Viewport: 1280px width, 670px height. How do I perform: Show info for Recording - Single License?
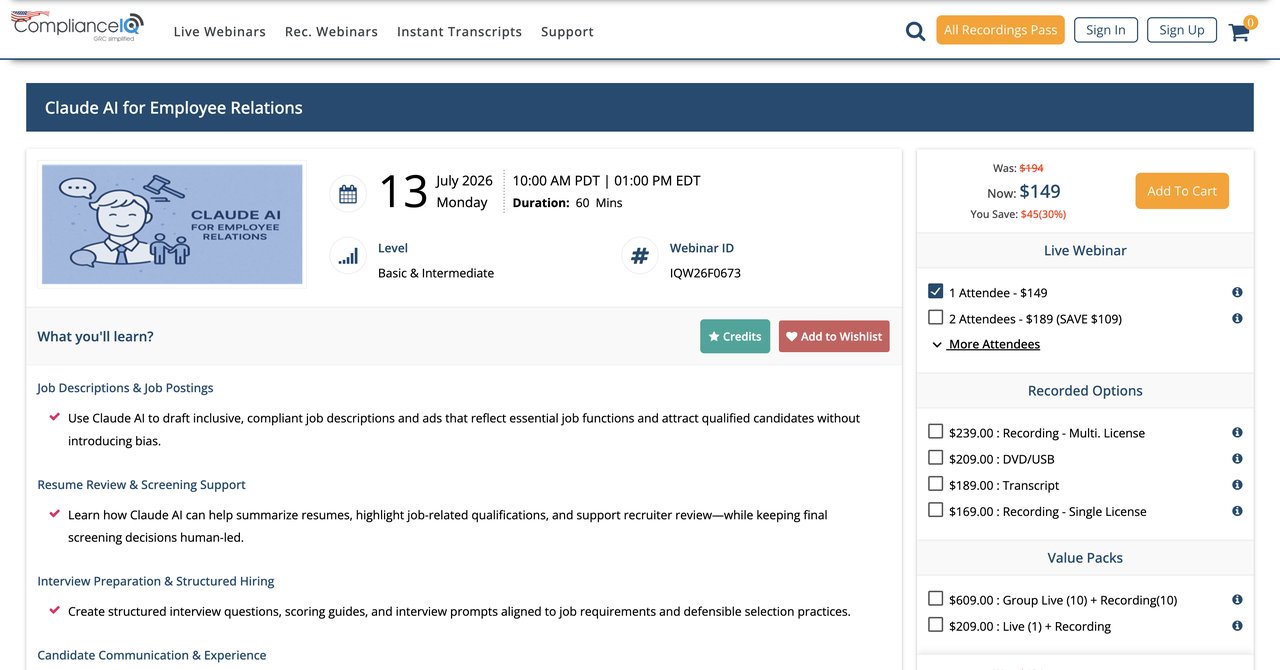(1237, 510)
